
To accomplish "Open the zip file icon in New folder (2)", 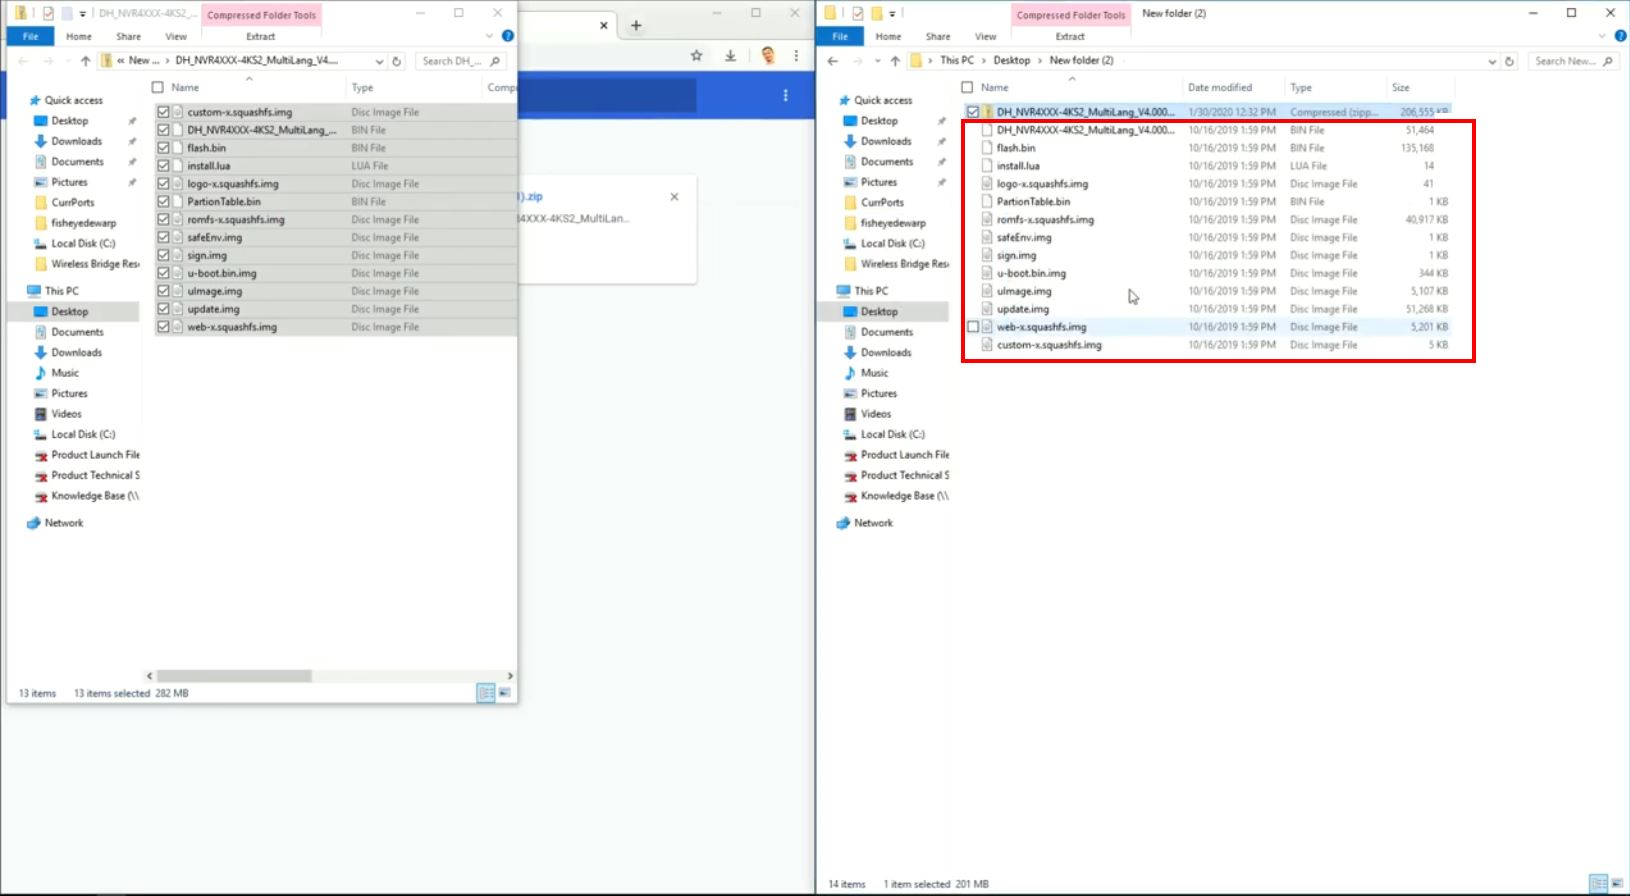I will point(987,112).
